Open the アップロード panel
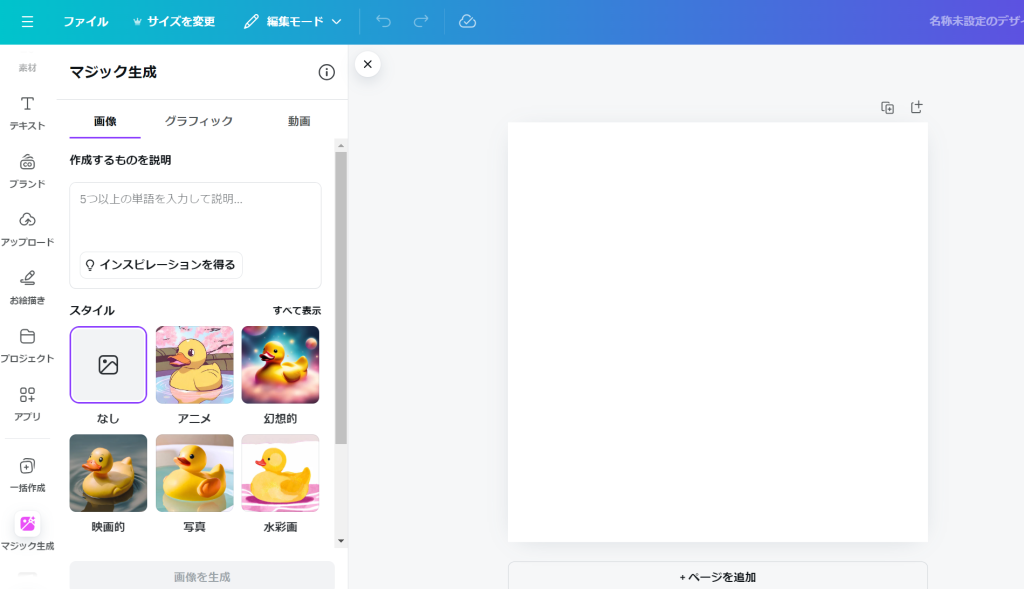 (27, 228)
